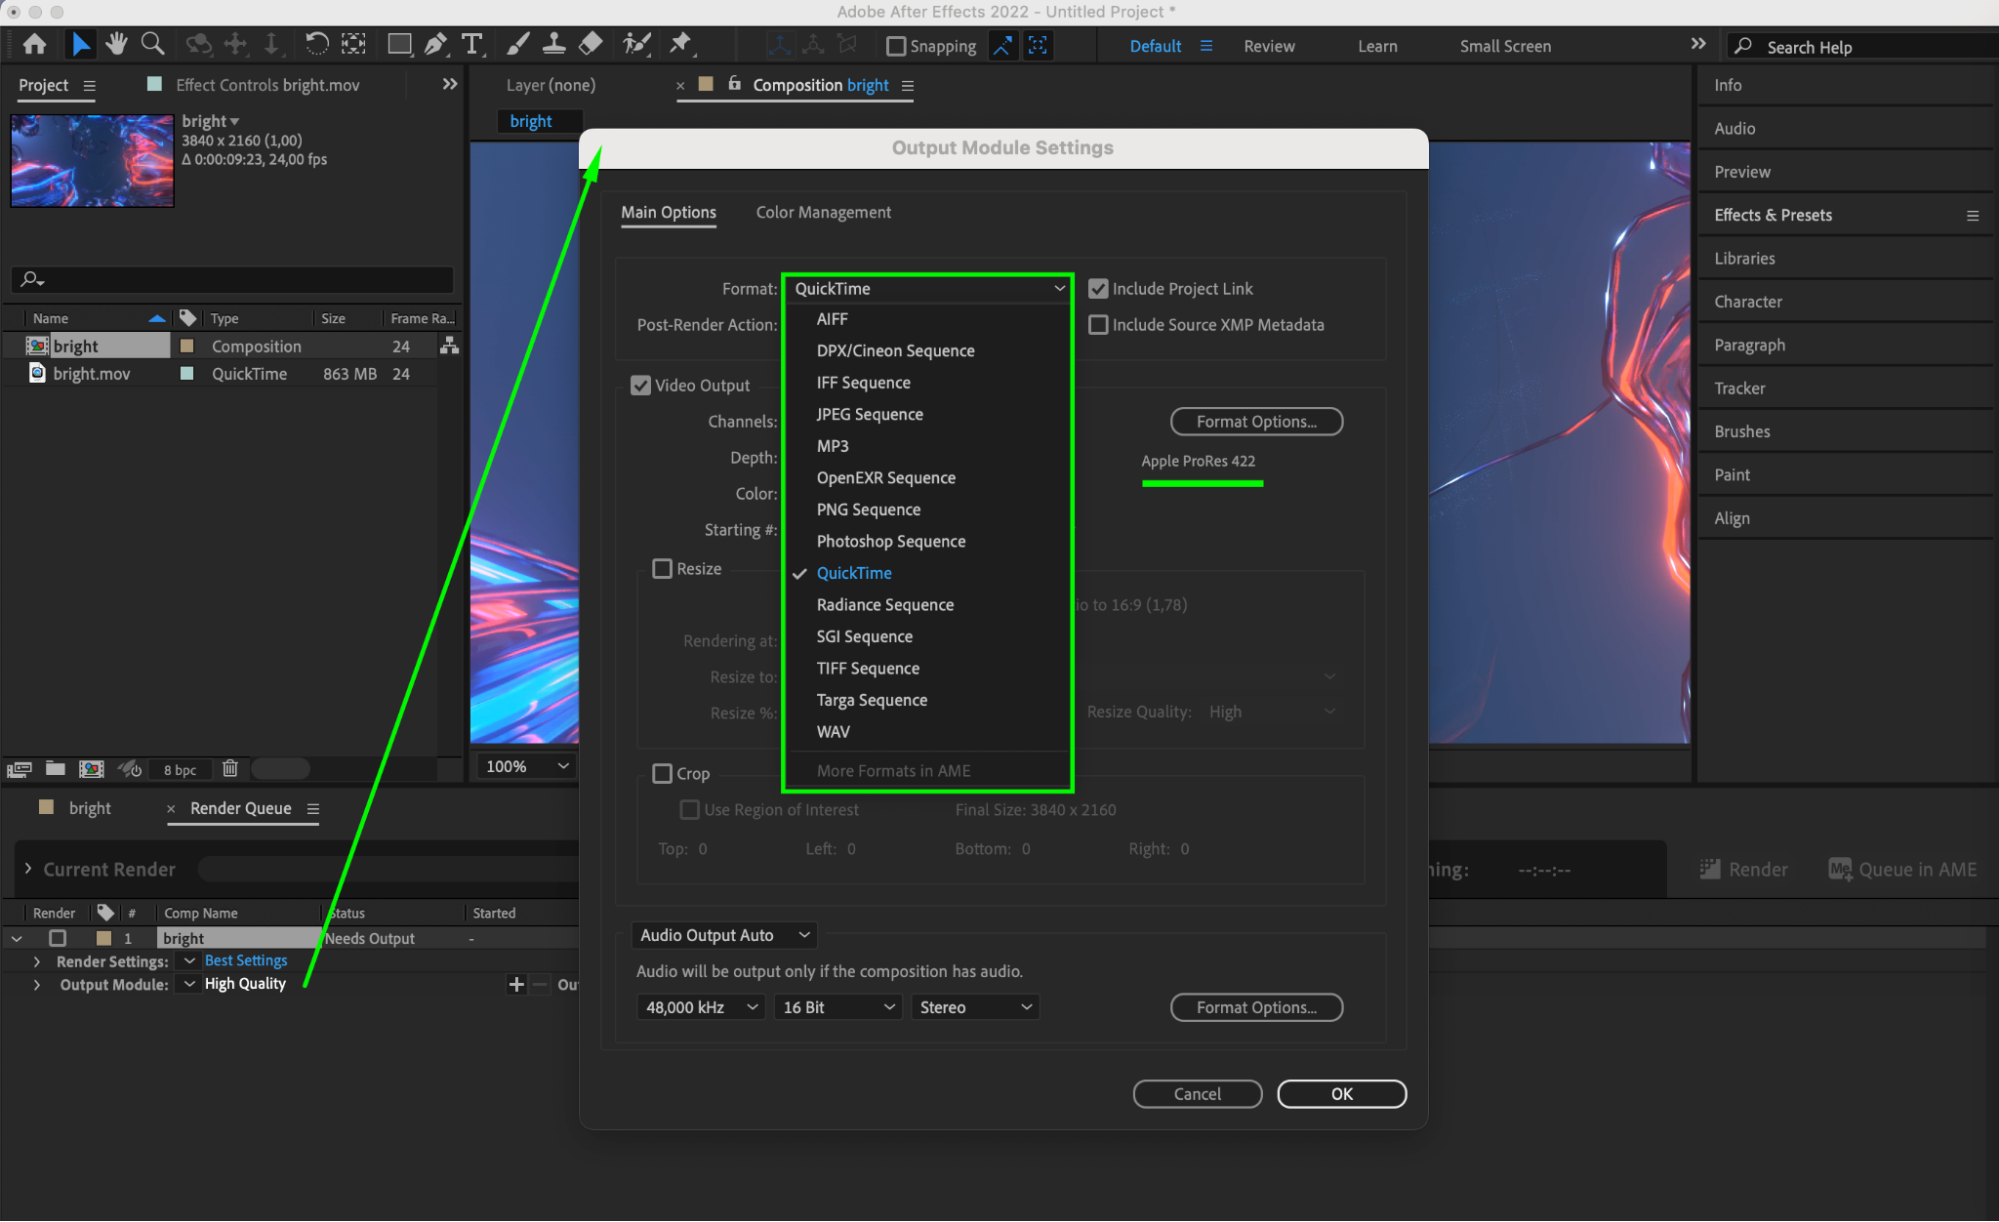Select the Pen tool

click(x=435, y=44)
